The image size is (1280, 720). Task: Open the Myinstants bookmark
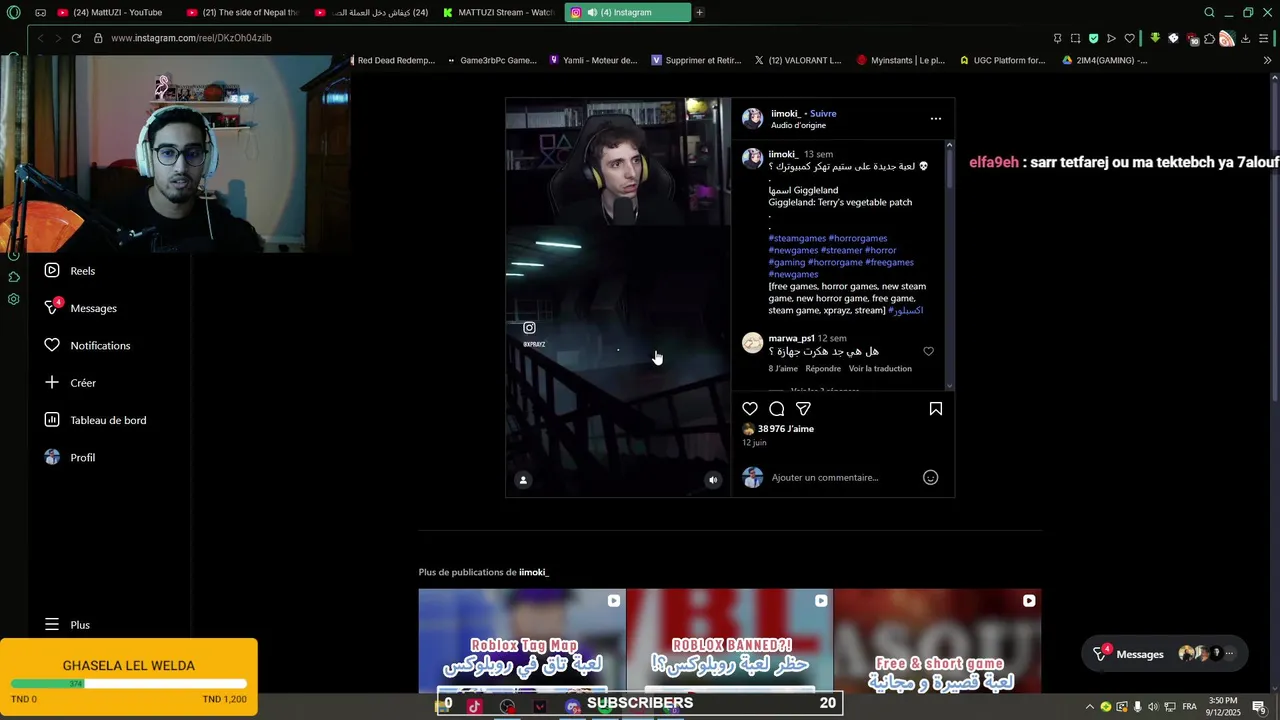coord(901,60)
